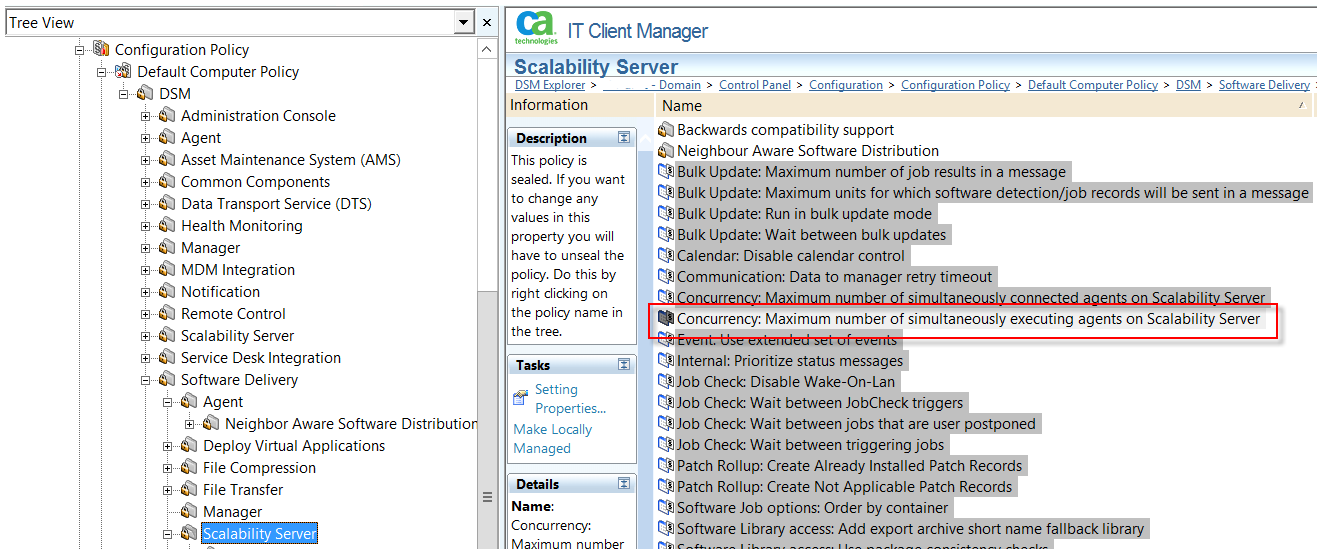Expand Asset Maintenance System (AMS) node
1322x556 pixels.
coord(145,160)
